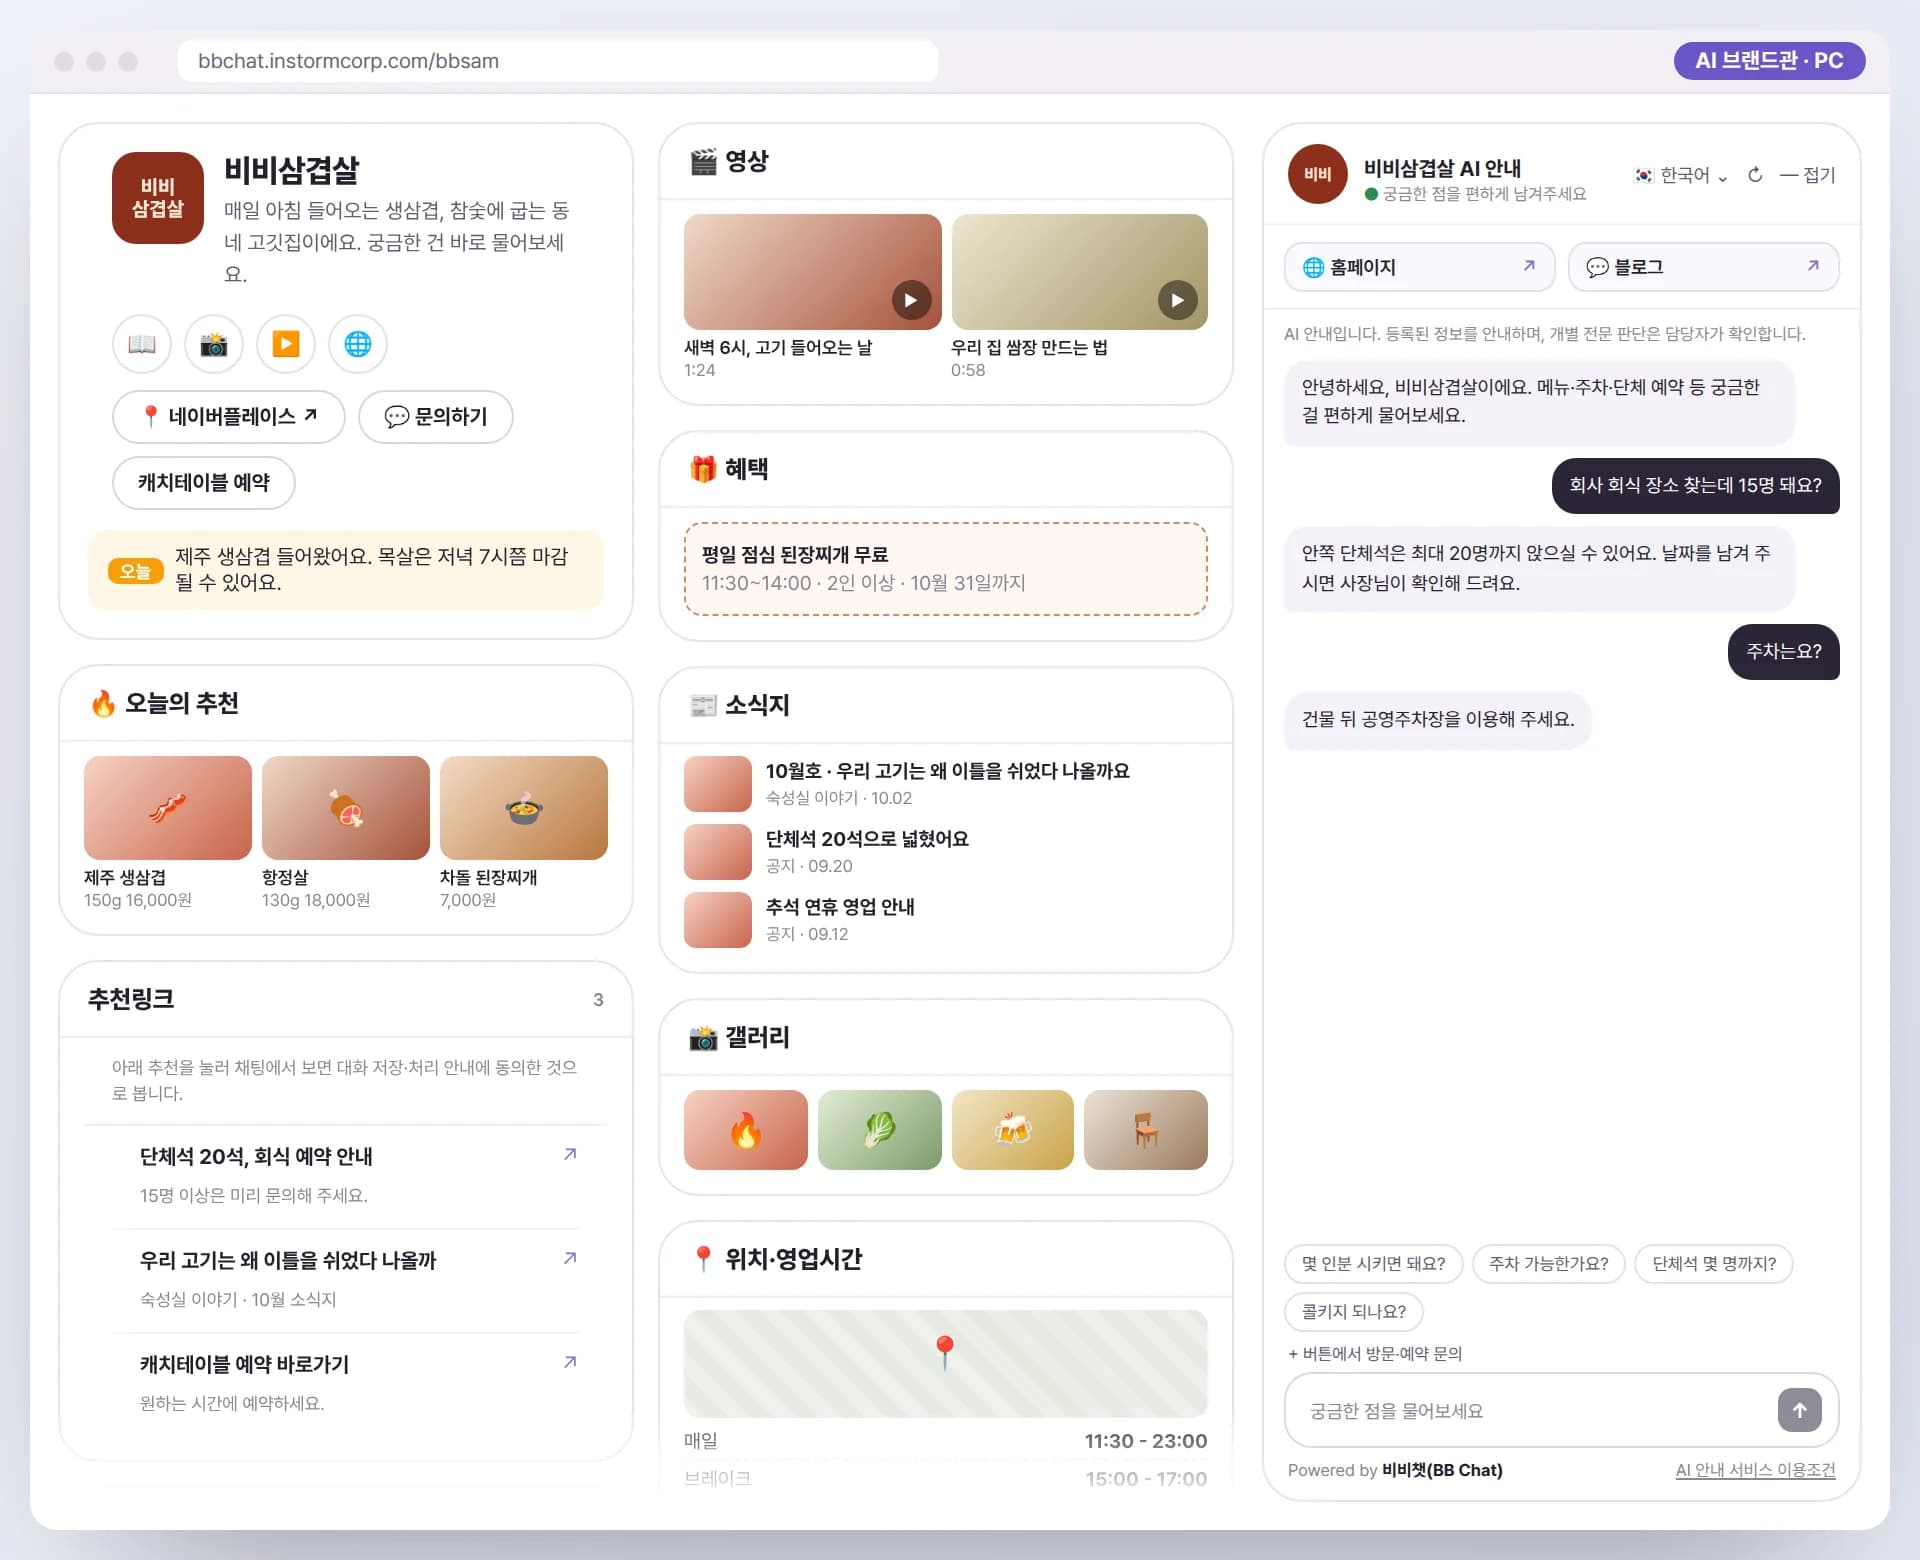Screen dimensions: 1920x1560
Task: Open the 네이버플레이스 link button
Action: click(x=229, y=416)
